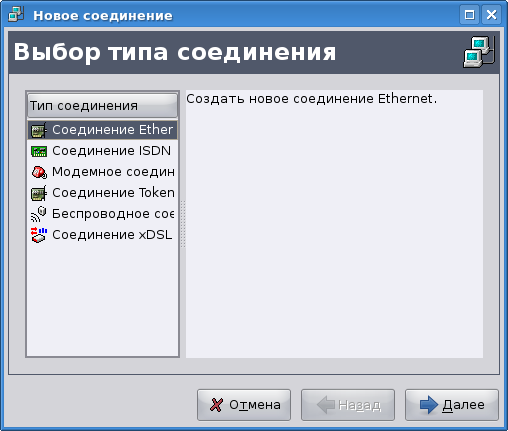Click the green ISDN card icon
This screenshot has height=431, width=508.
pos(39,151)
